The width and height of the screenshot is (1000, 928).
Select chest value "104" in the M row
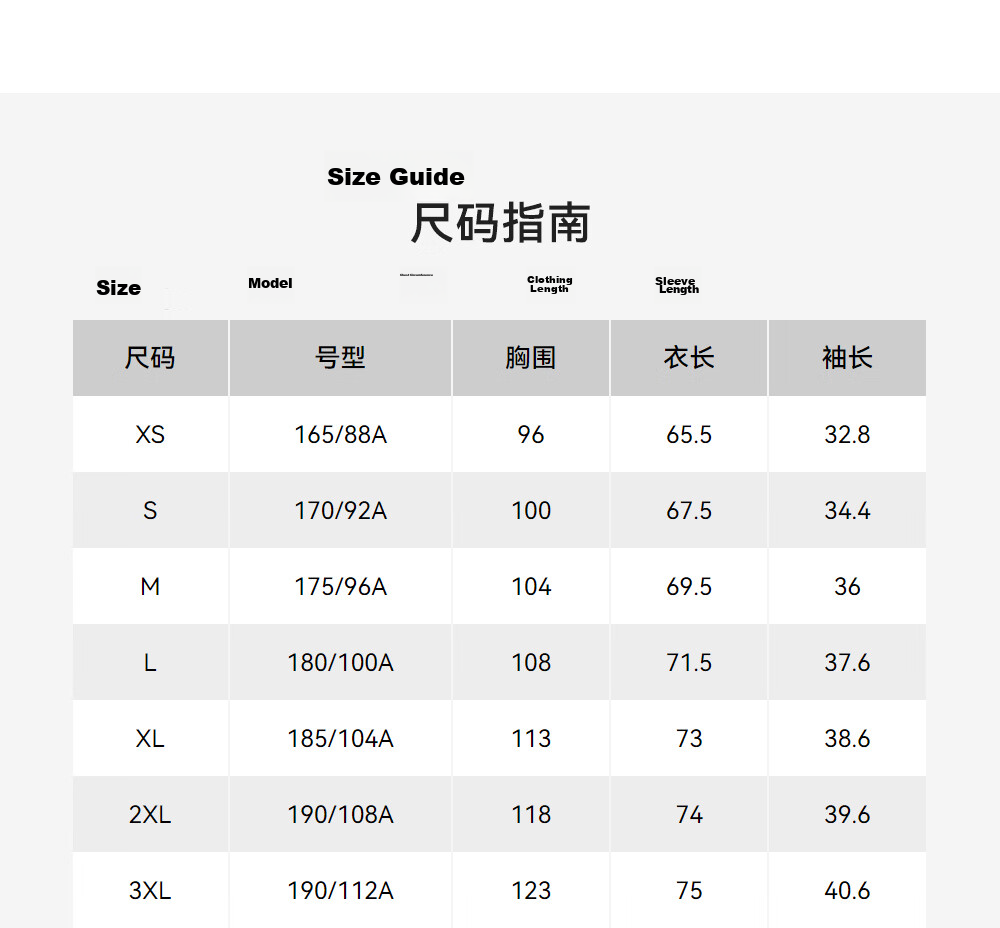point(531,586)
